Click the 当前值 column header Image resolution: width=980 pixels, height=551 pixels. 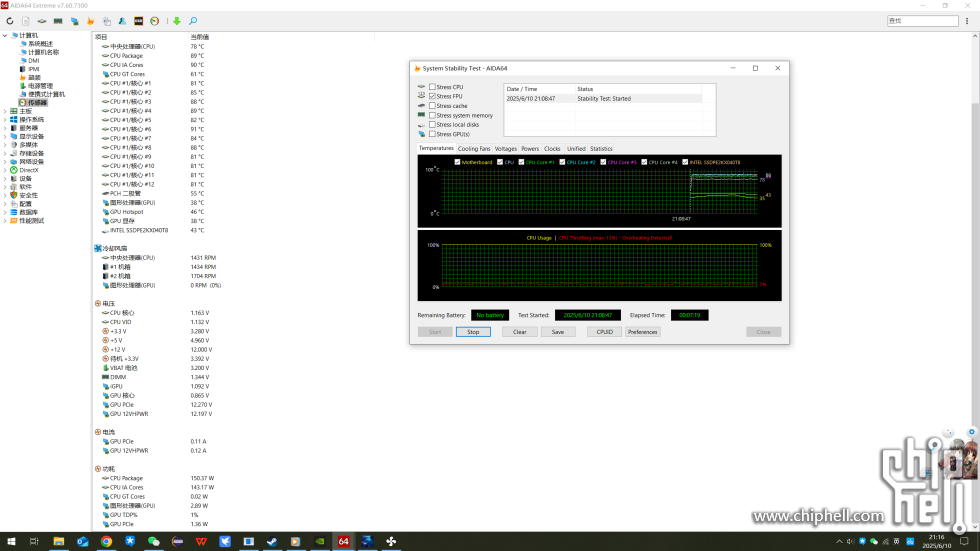[x=199, y=37]
